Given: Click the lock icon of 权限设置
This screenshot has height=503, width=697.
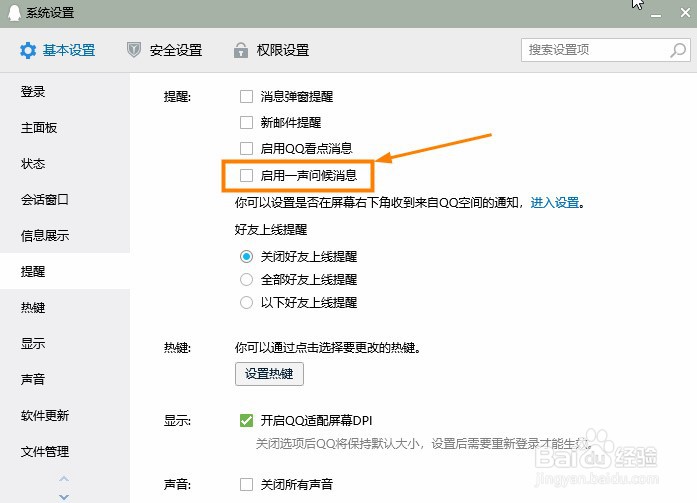Looking at the screenshot, I should tap(240, 50).
